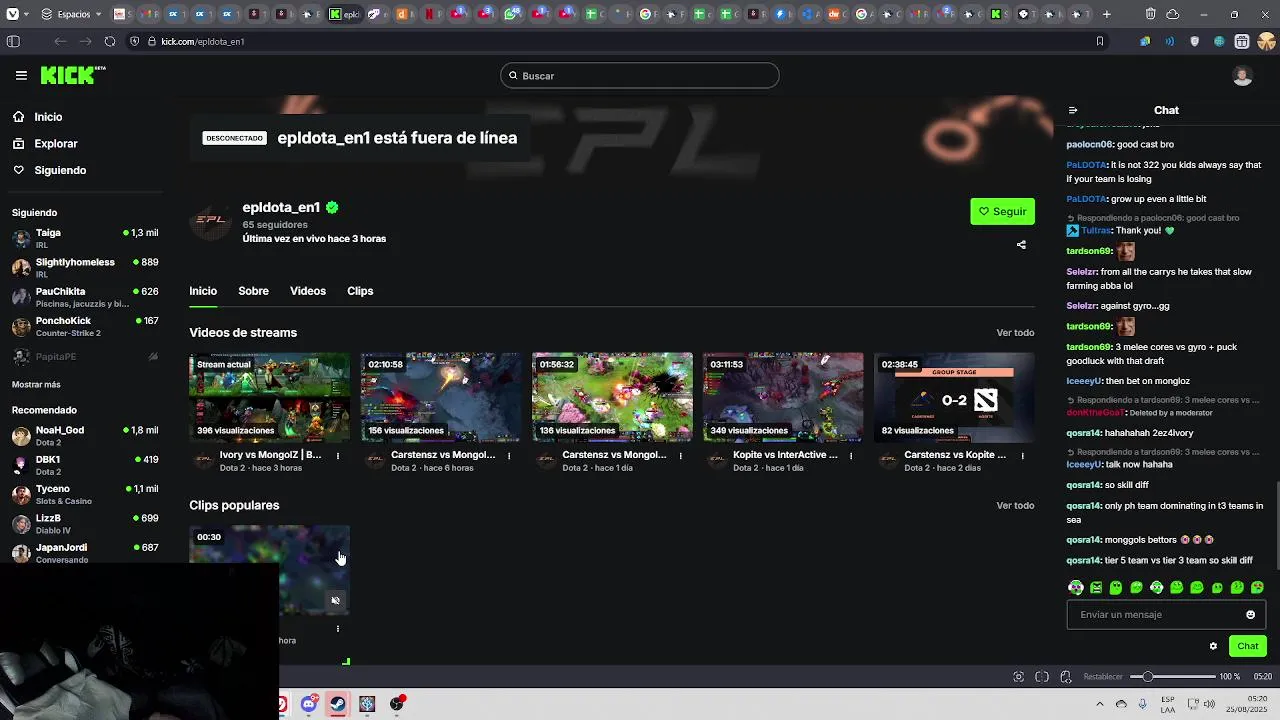
Task: Select the Inicio channel tab
Action: click(203, 291)
